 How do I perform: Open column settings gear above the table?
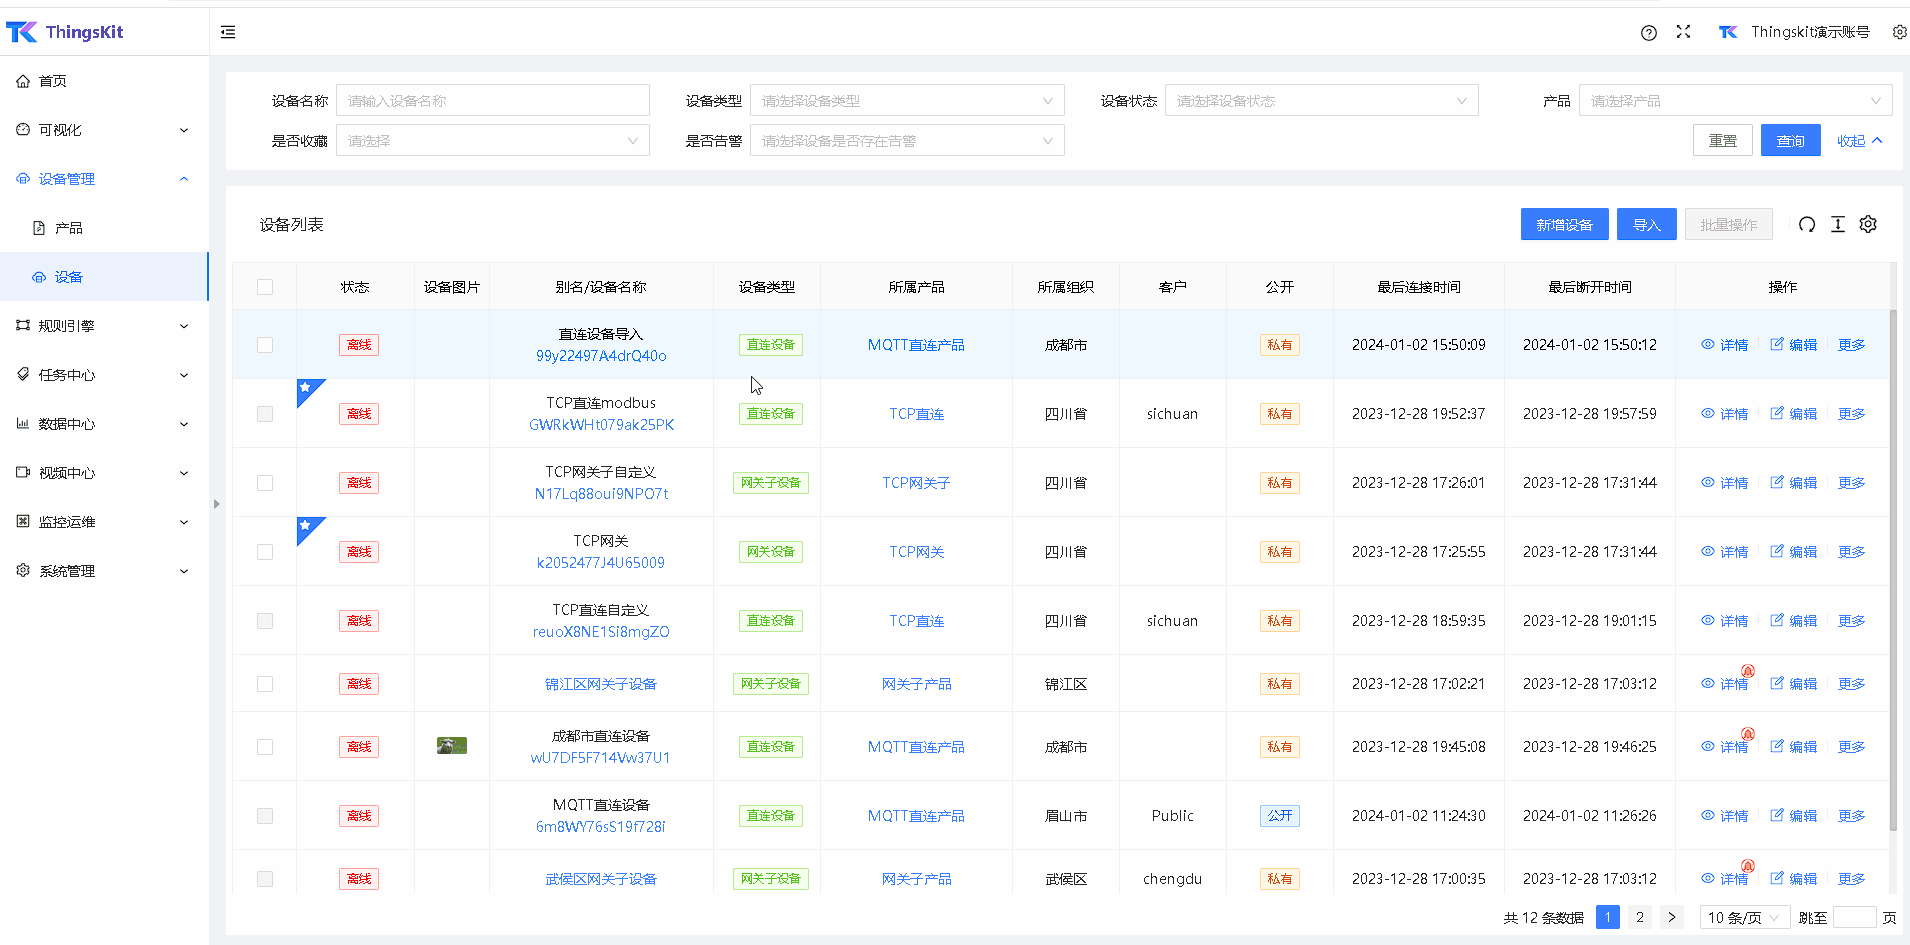click(1868, 225)
